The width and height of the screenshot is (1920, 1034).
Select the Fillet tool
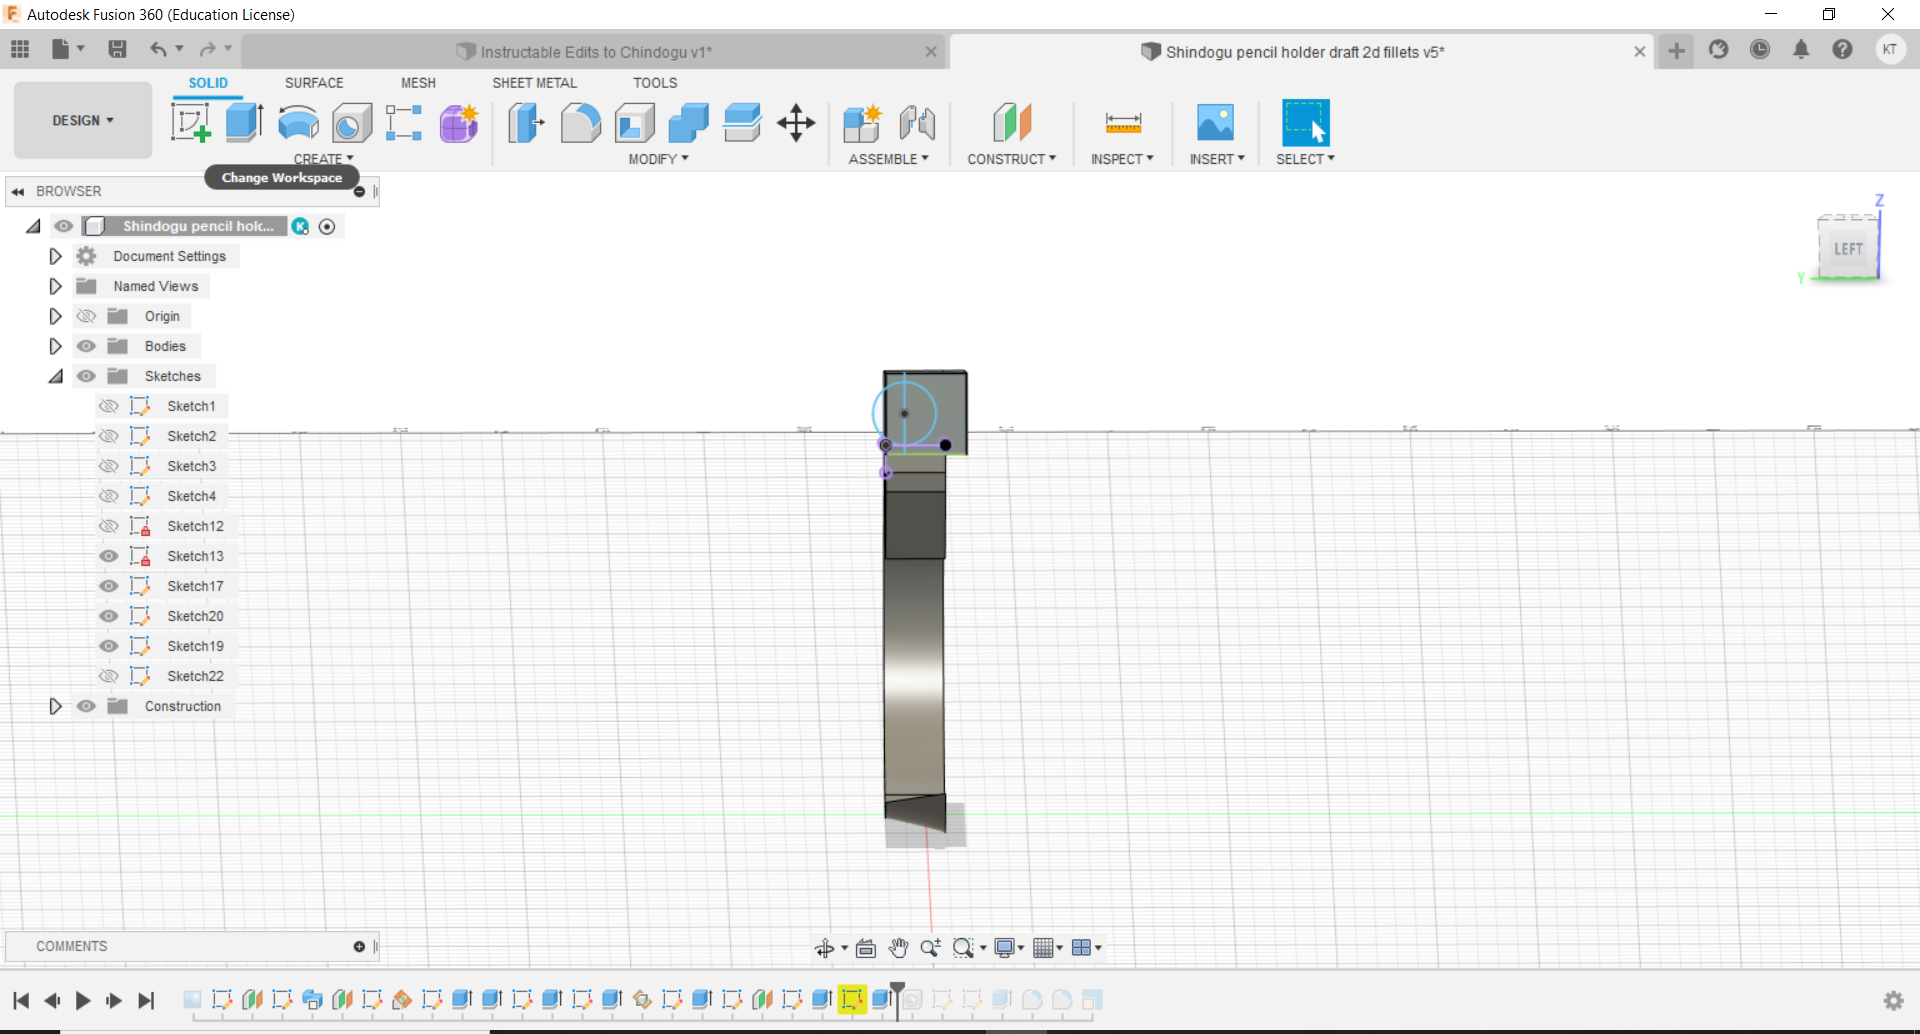[580, 123]
